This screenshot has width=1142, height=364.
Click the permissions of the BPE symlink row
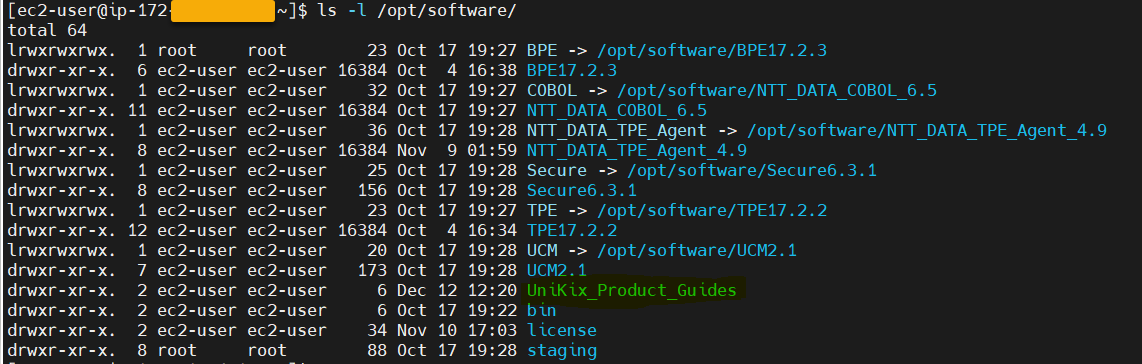click(x=62, y=51)
